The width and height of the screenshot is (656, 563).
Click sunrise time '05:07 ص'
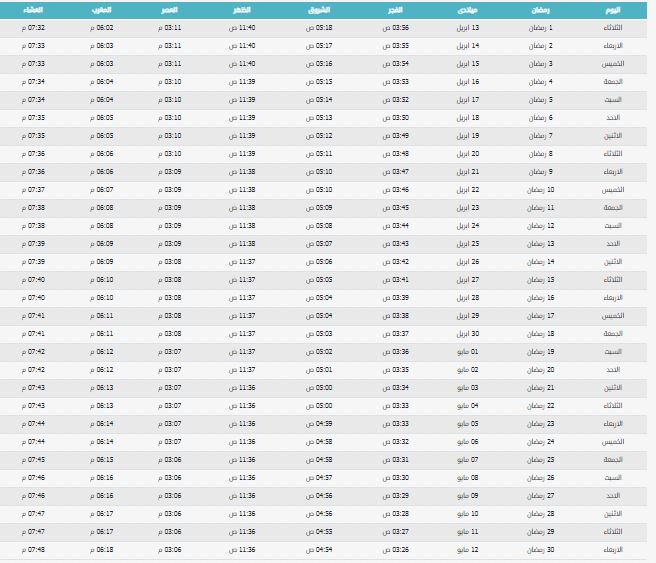pyautogui.click(x=319, y=244)
